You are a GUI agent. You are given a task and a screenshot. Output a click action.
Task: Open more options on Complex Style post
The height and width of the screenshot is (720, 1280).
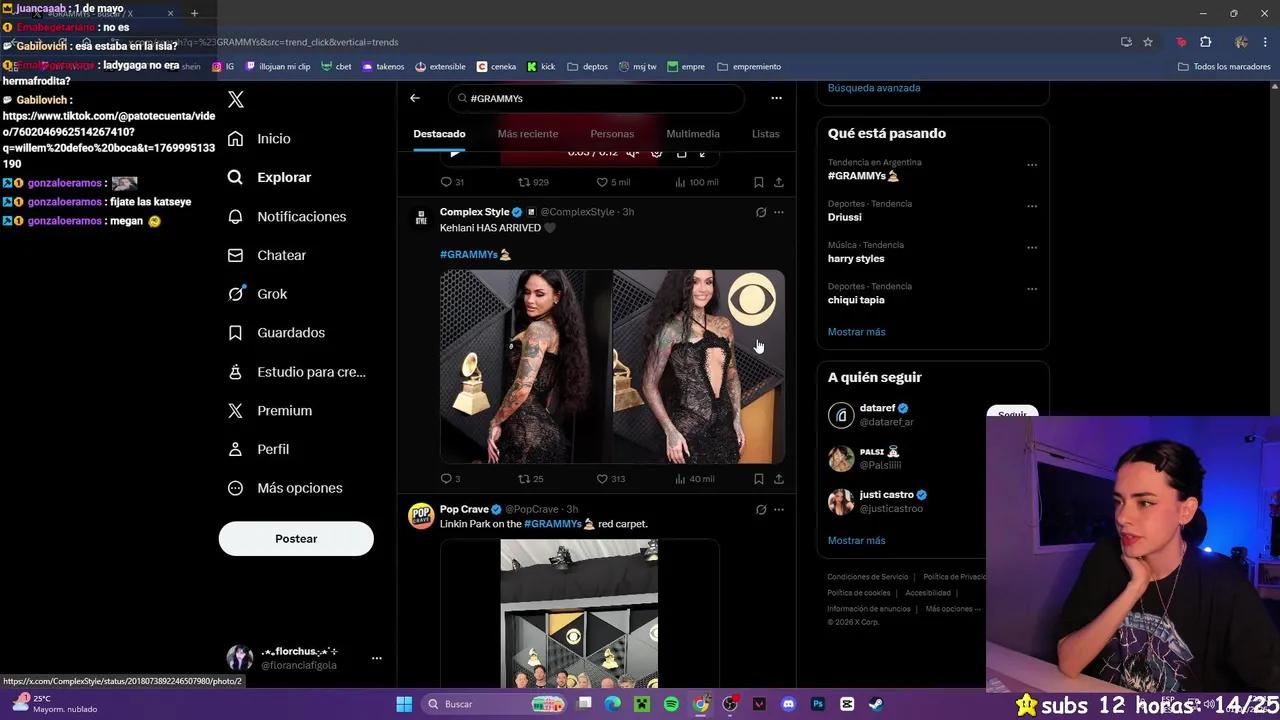[779, 212]
